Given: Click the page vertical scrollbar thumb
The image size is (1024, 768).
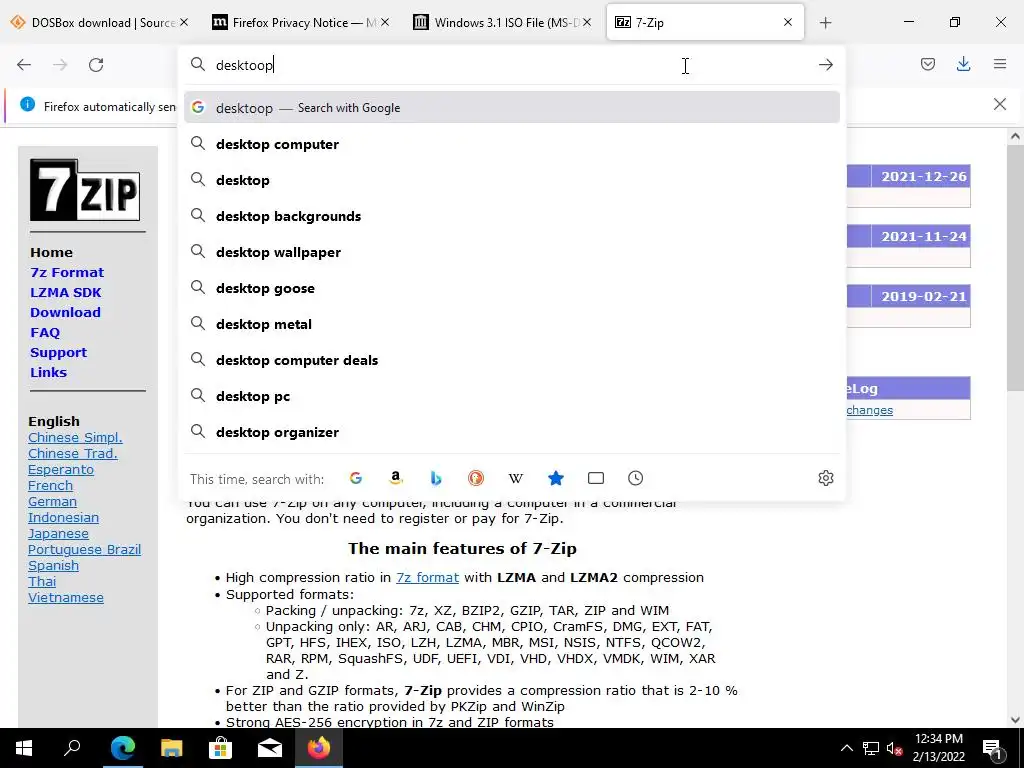Looking at the screenshot, I should [1014, 268].
